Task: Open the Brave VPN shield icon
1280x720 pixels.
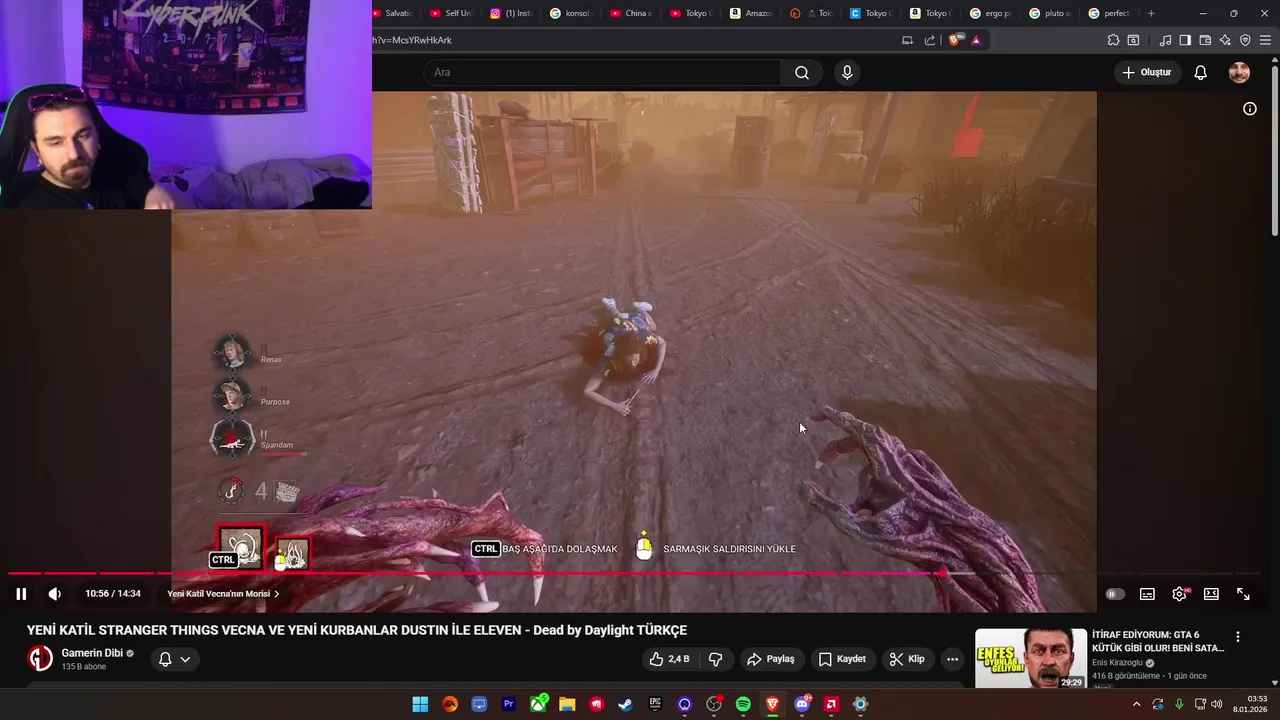Action: (x=1245, y=40)
